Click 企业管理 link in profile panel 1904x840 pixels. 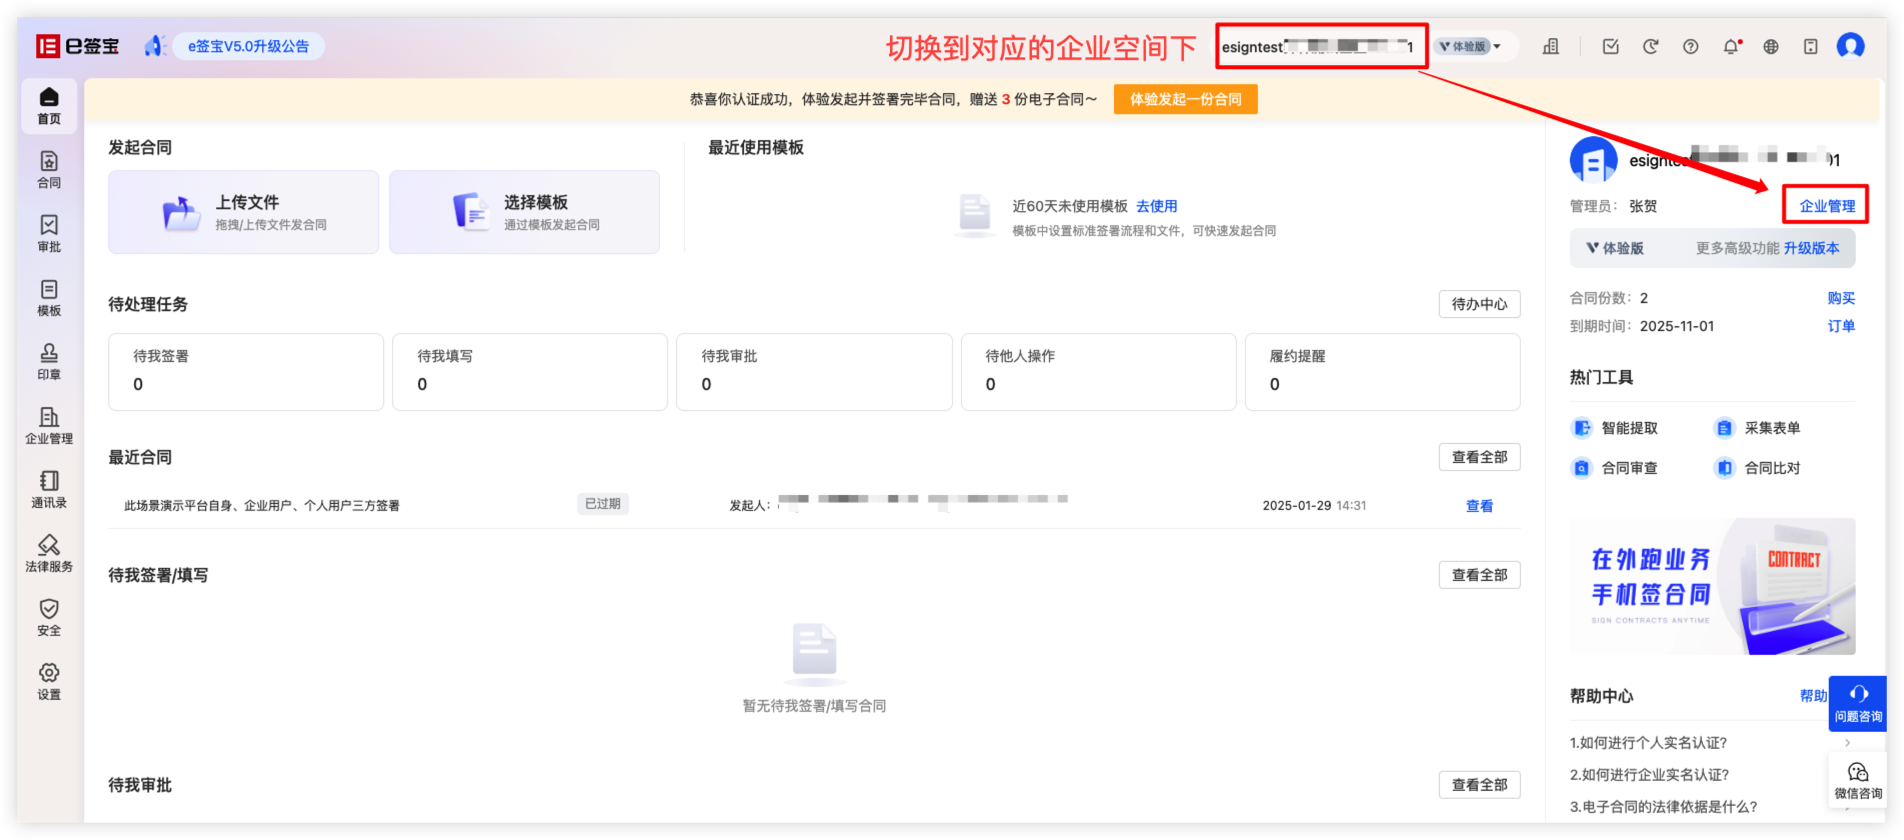(1827, 206)
